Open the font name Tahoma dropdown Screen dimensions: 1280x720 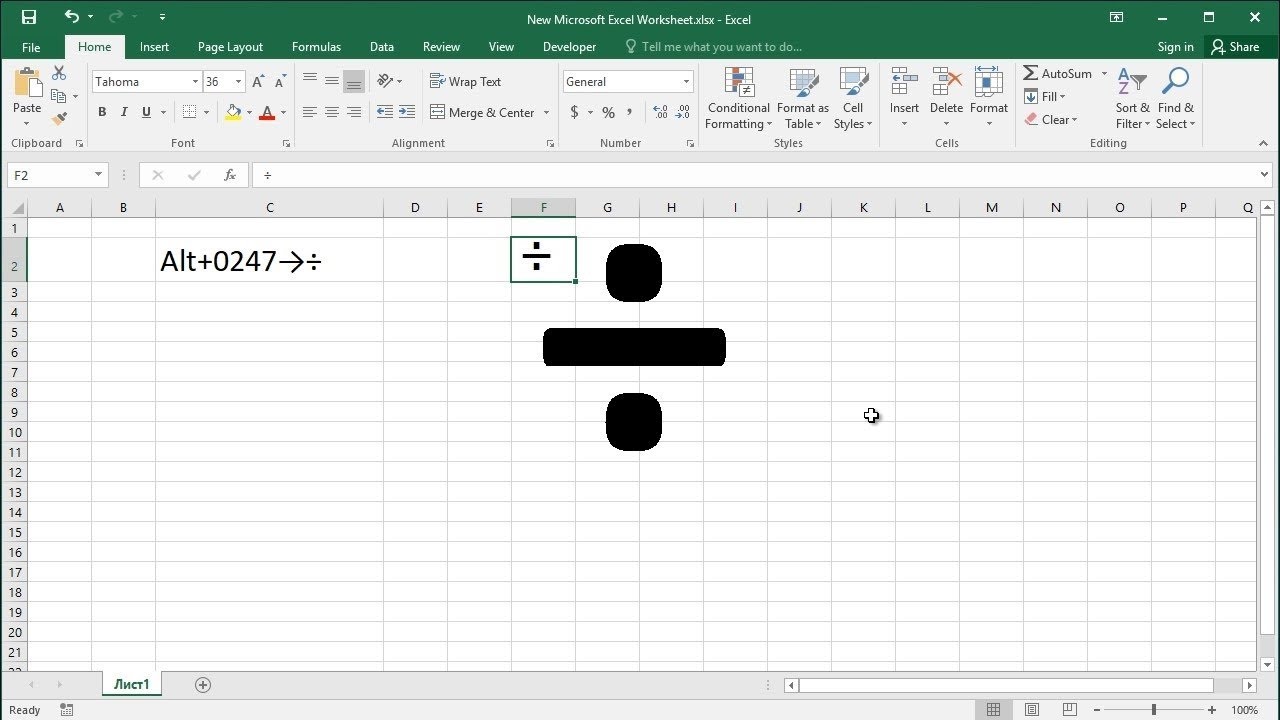[195, 82]
